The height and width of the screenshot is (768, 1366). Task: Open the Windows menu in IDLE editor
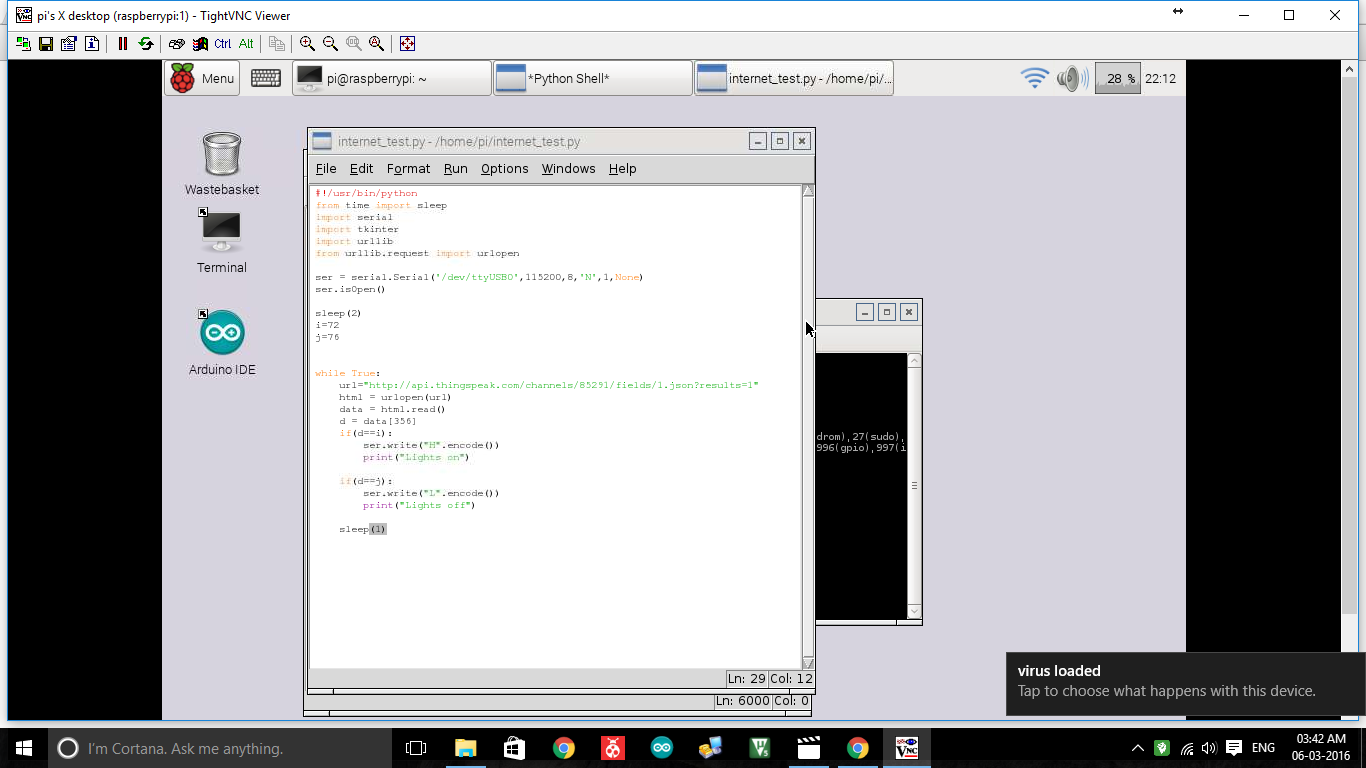[568, 169]
